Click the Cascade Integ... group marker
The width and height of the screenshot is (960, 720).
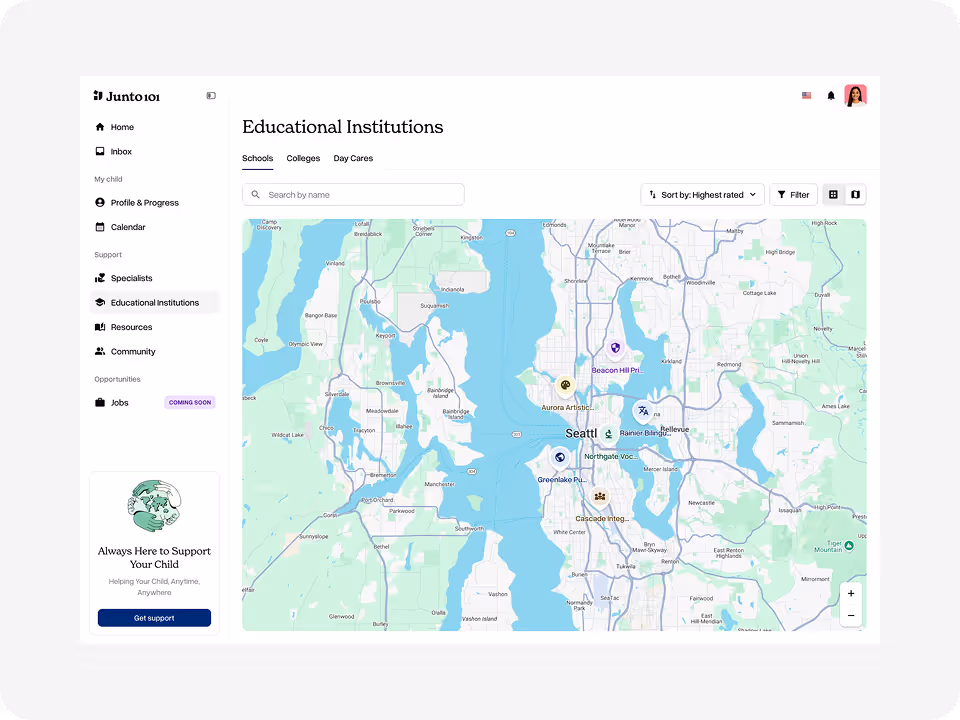click(x=599, y=496)
